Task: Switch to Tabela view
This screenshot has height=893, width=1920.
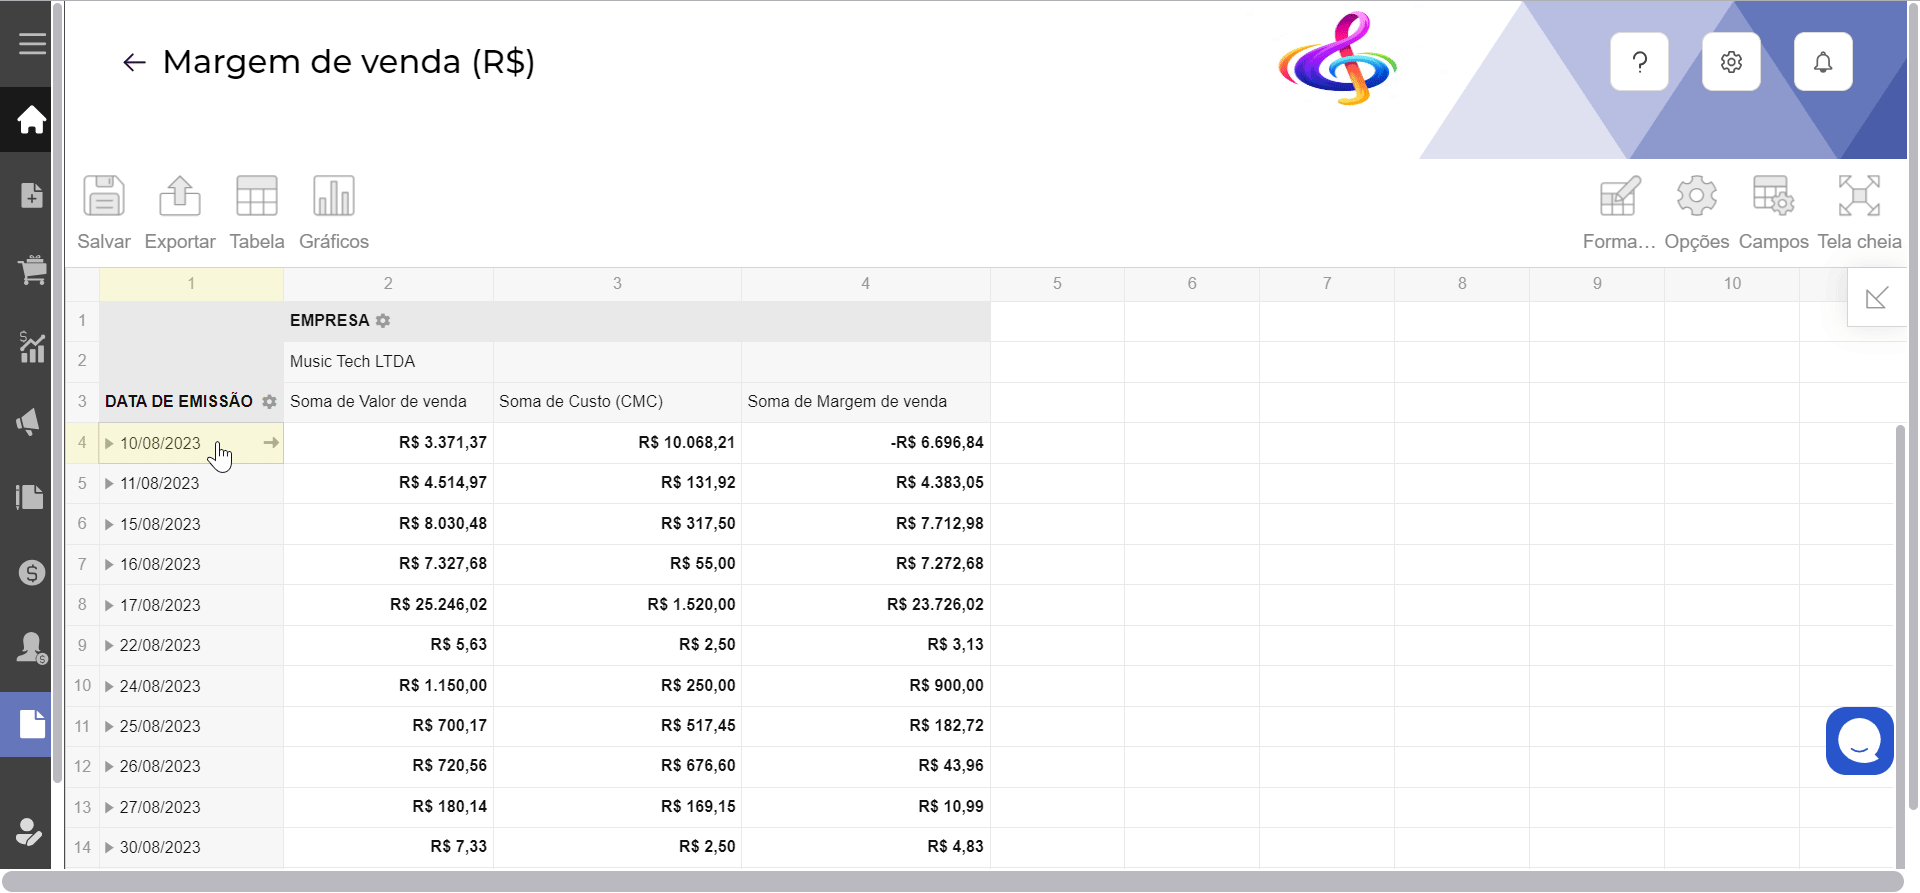Action: coord(257,197)
